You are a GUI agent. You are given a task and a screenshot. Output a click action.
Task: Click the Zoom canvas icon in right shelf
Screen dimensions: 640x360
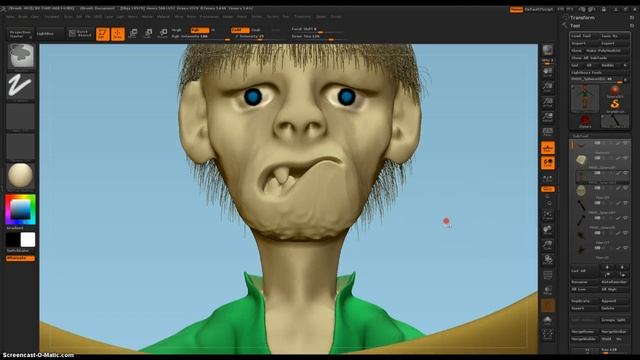tap(548, 87)
